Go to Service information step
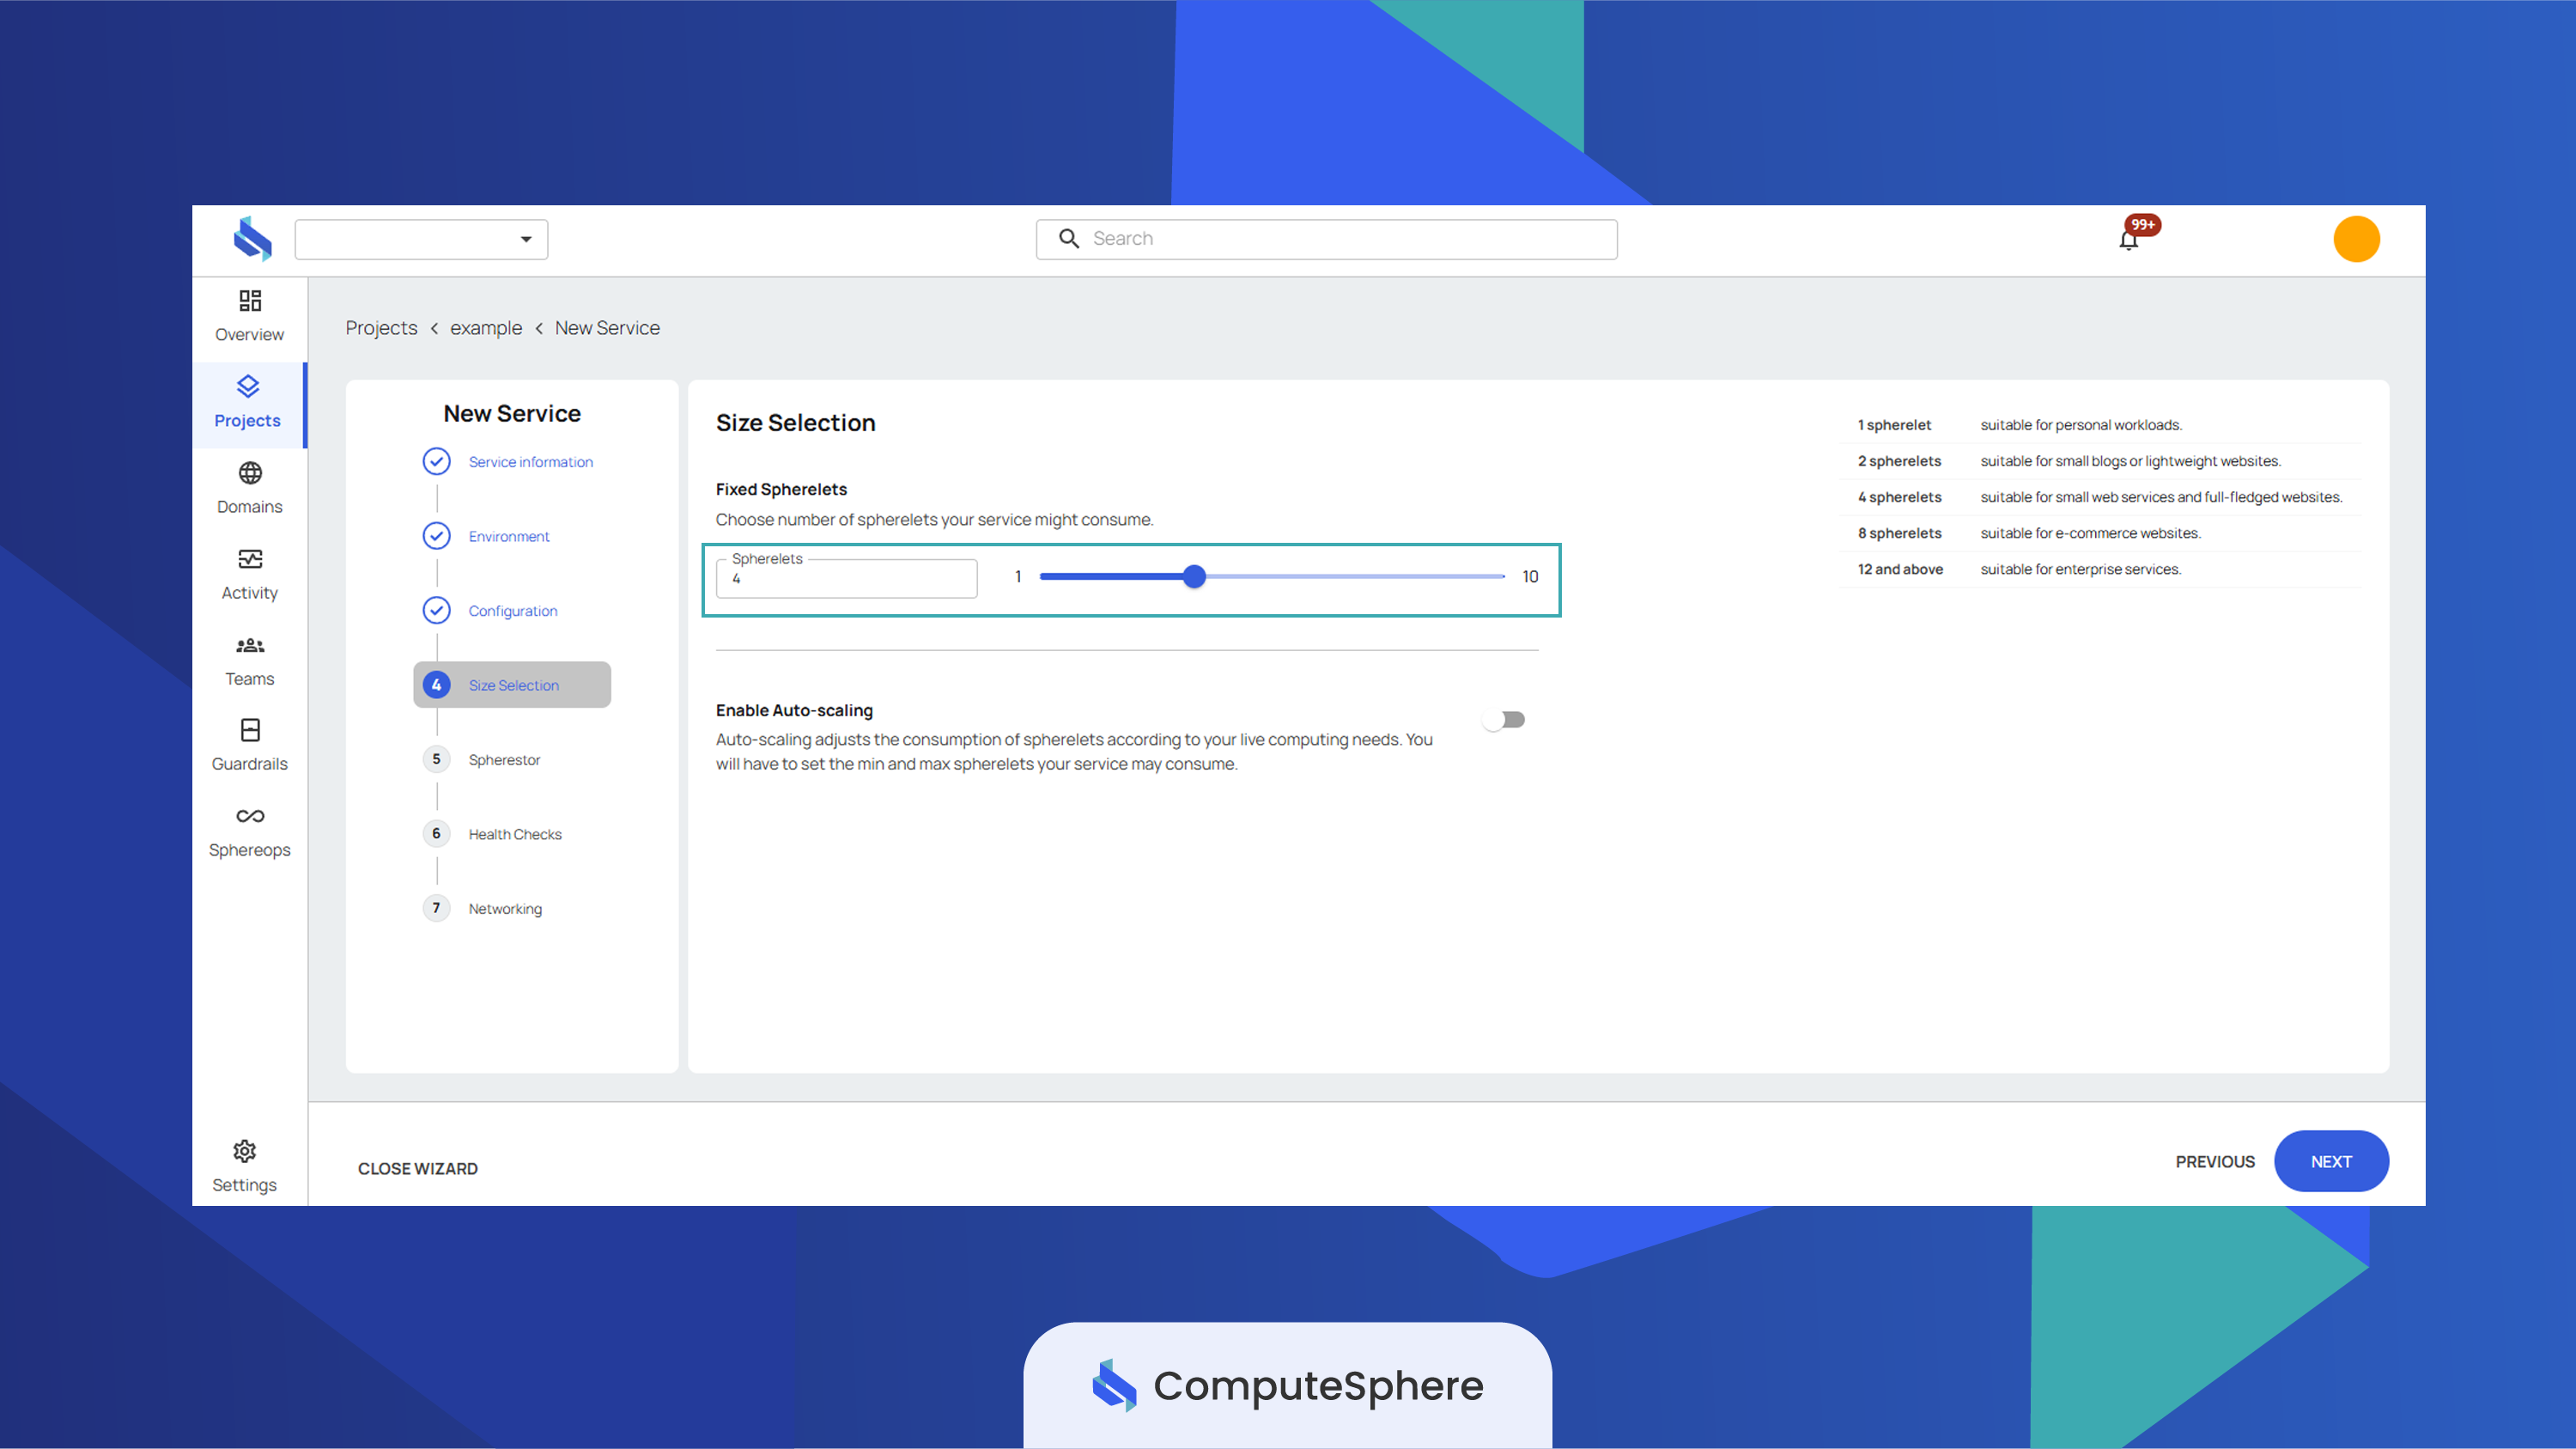This screenshot has width=2576, height=1449. 530,462
